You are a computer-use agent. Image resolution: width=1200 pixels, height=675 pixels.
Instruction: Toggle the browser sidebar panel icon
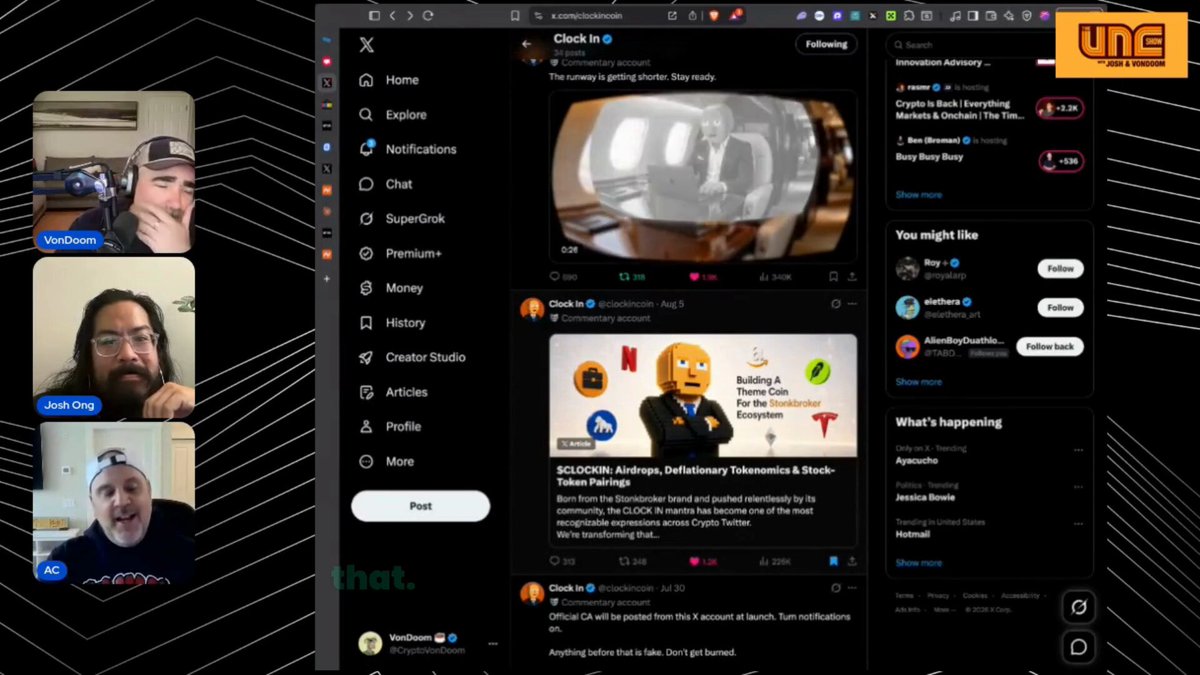(374, 15)
